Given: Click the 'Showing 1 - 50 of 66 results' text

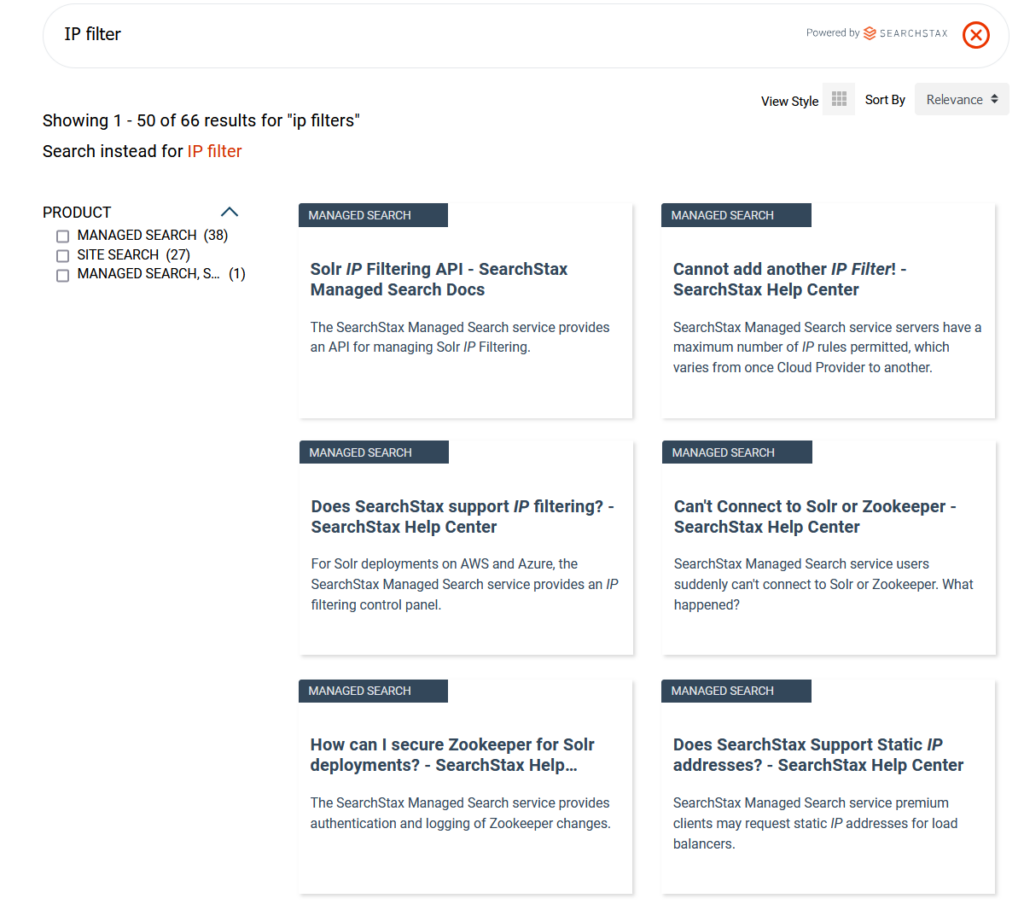Looking at the screenshot, I should point(201,121).
